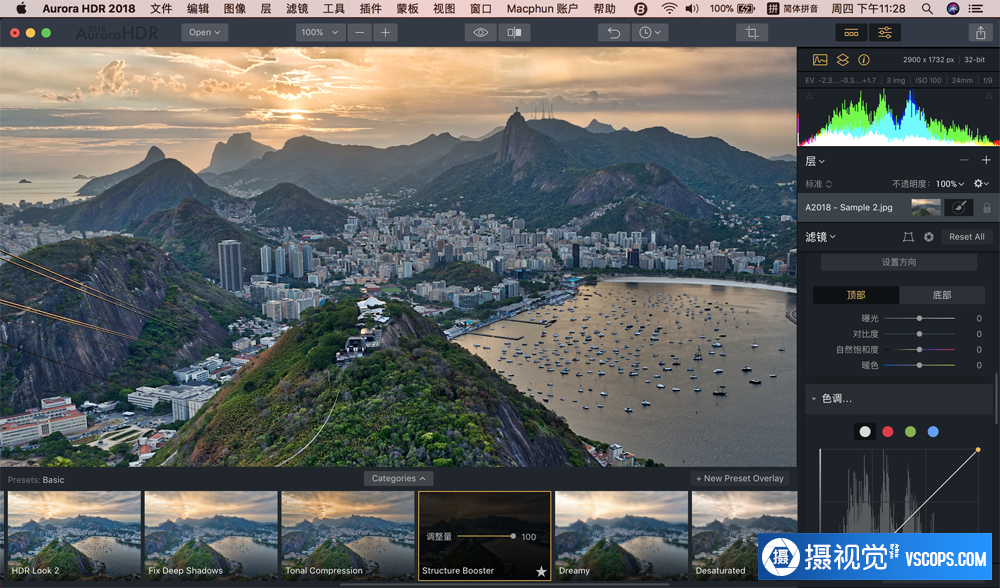The image size is (1000, 588).
Task: Click the Spotlight search icon
Action: (927, 8)
